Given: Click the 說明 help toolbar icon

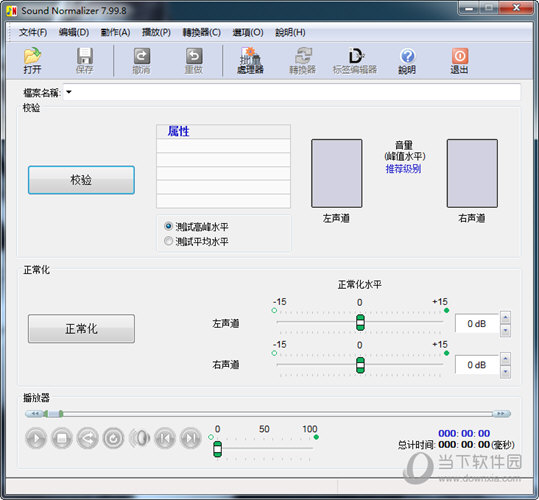Looking at the screenshot, I should tap(407, 61).
